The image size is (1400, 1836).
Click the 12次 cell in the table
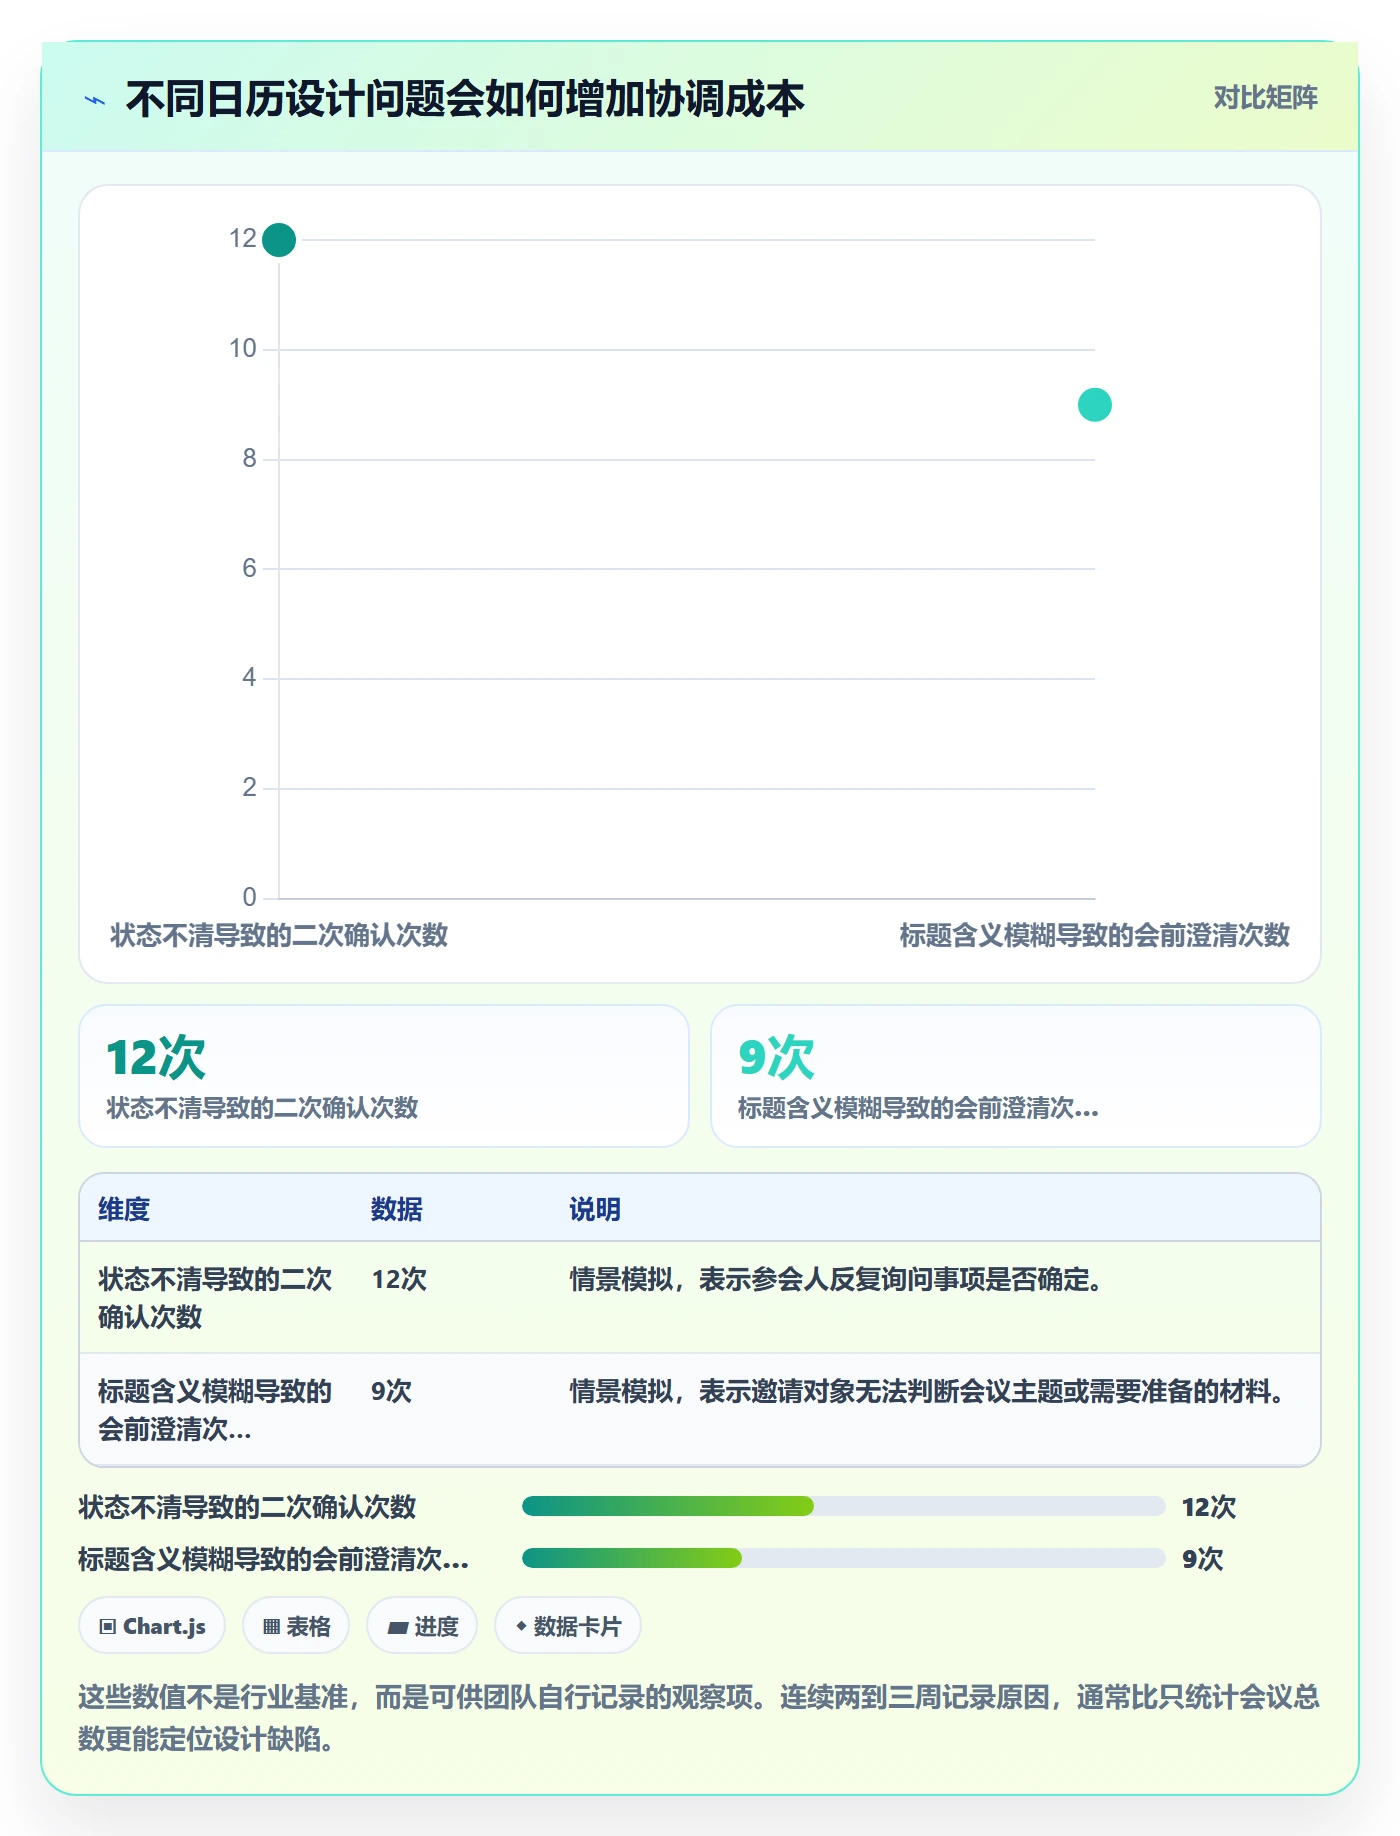click(x=399, y=1279)
